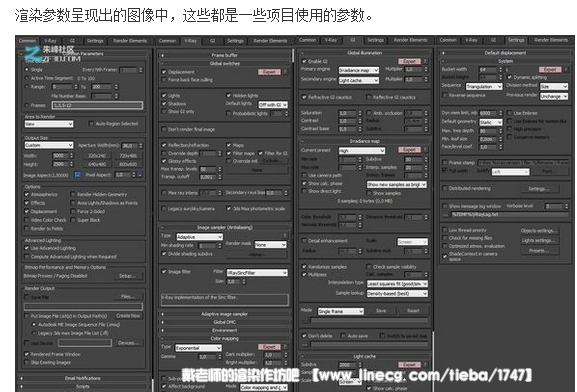Click the Bucket width spinner arrows
Screen dimensions: 577x392
500,69
